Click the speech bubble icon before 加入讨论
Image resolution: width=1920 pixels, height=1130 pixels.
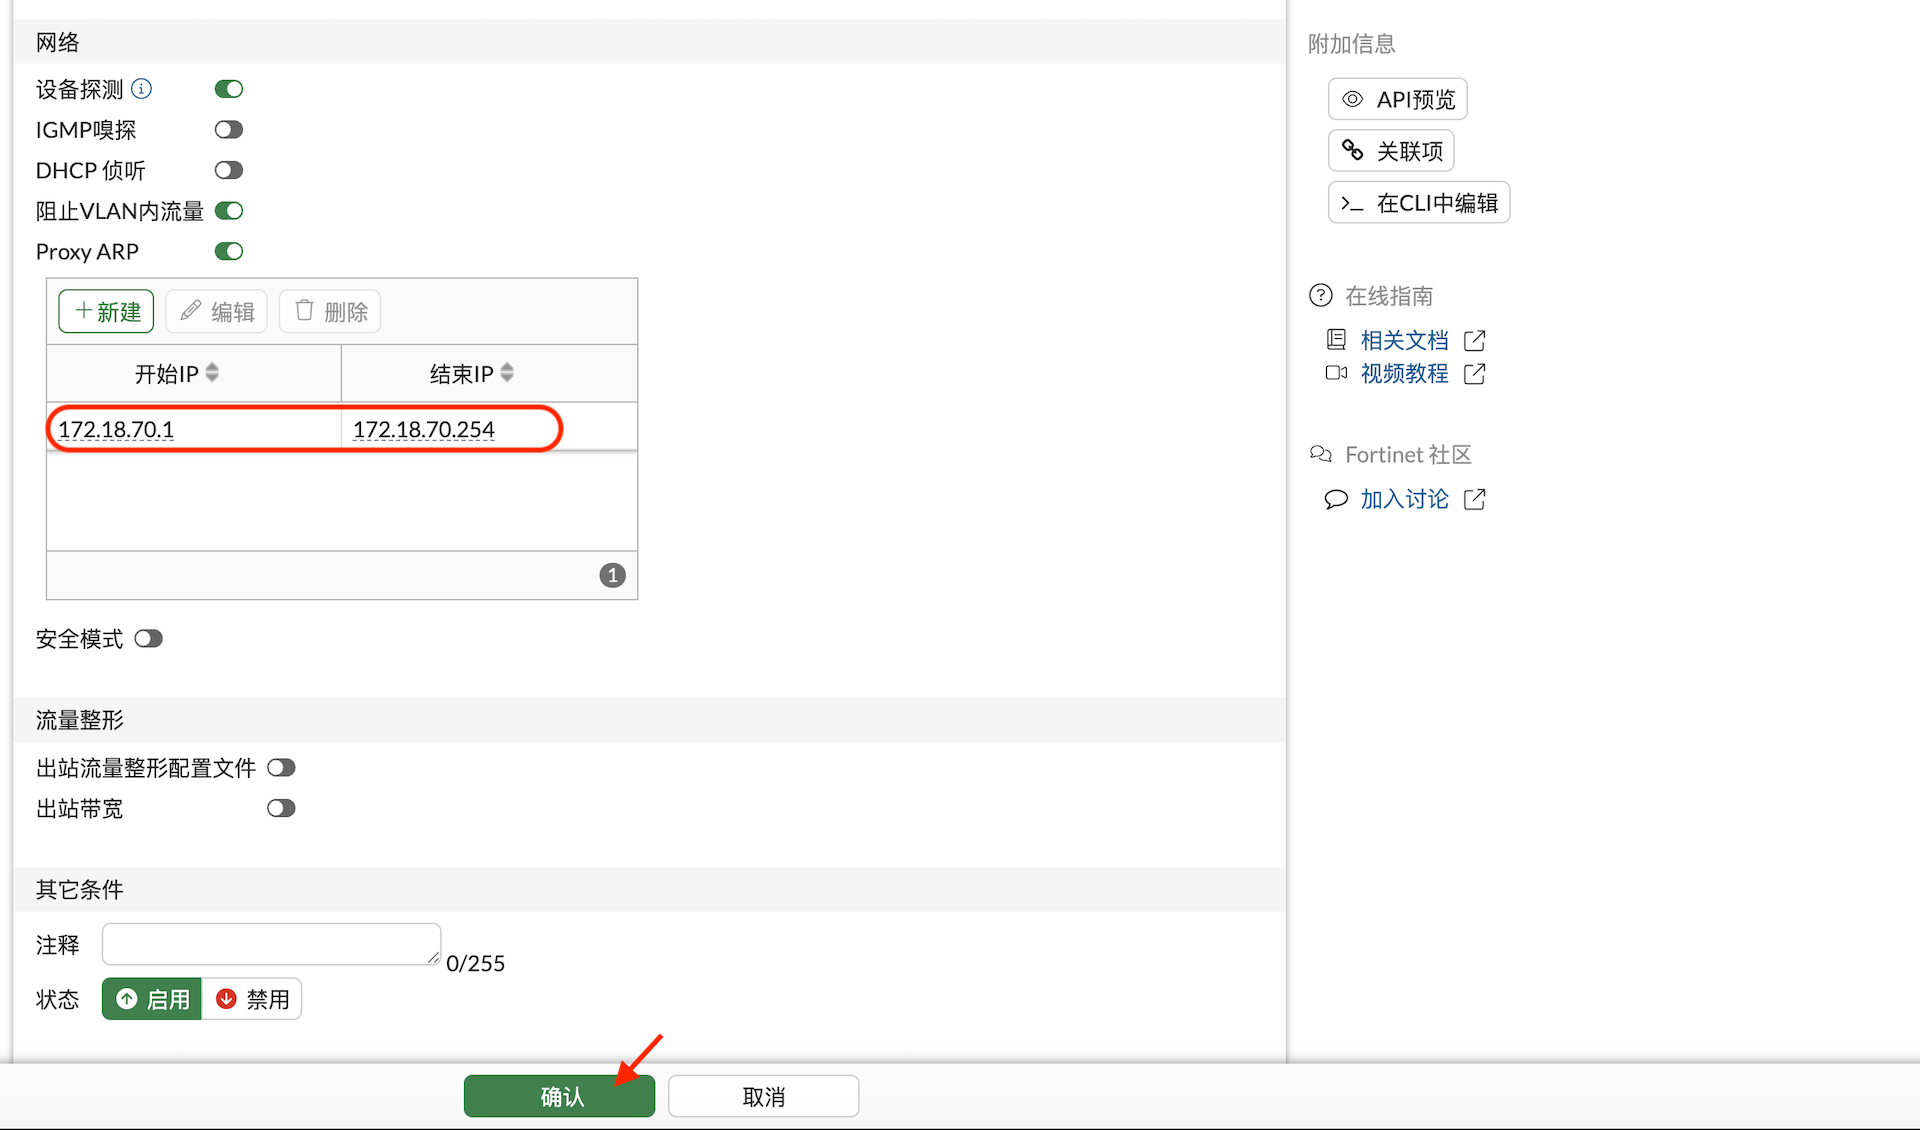click(1336, 499)
